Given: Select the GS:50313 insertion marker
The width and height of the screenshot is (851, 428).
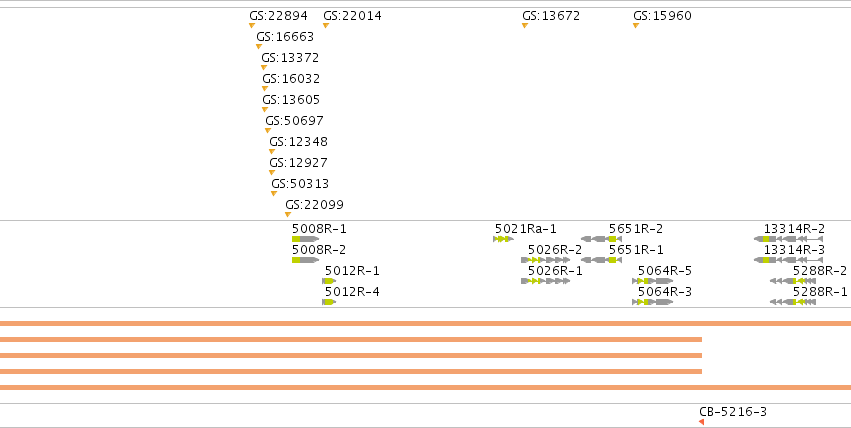Looking at the screenshot, I should click(274, 194).
